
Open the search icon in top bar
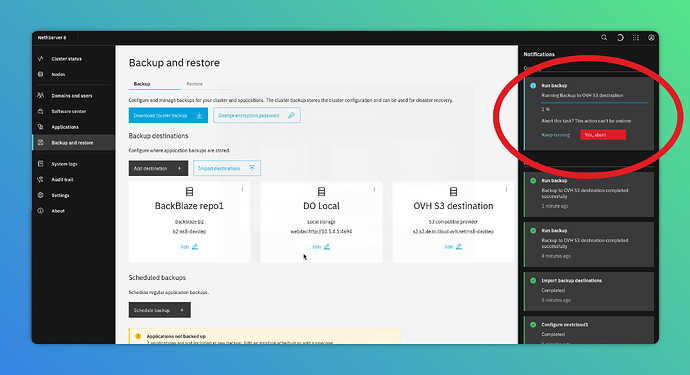[x=604, y=38]
